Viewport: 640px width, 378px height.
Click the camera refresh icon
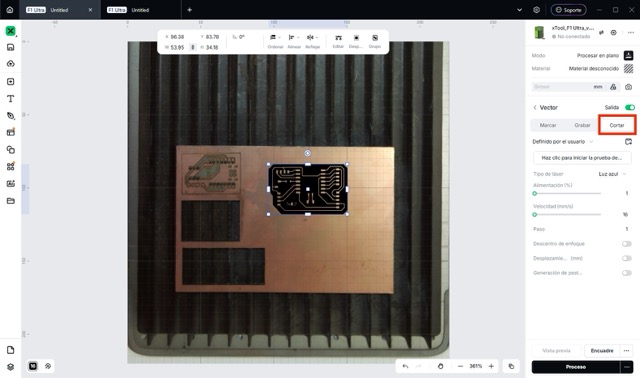(x=629, y=87)
